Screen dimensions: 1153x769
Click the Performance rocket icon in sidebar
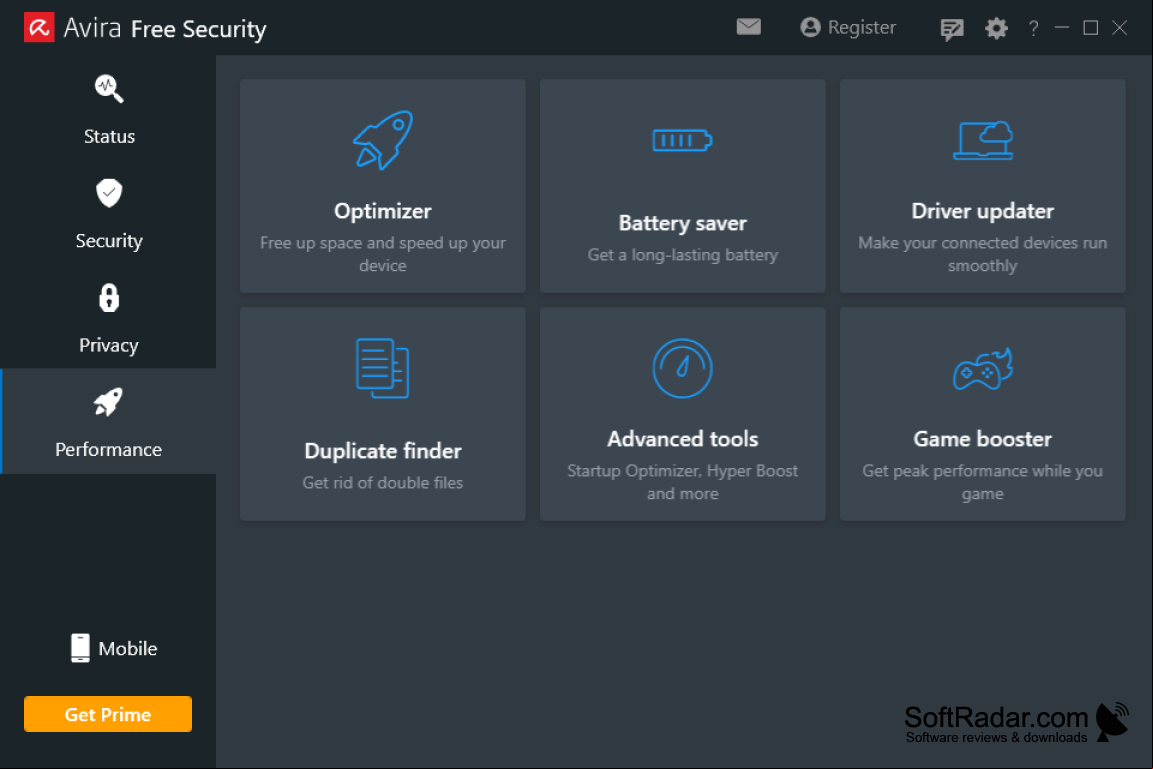[x=108, y=402]
